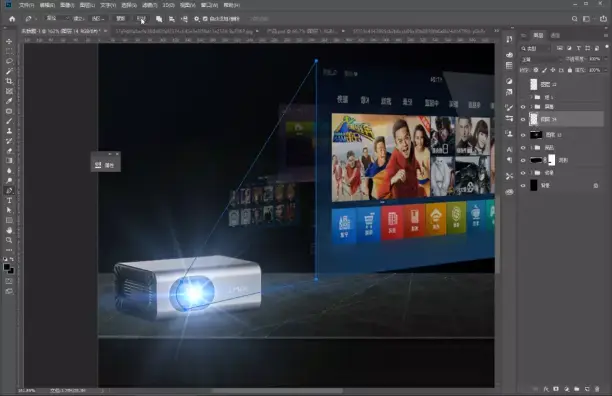Select the Lasso tool
Image resolution: width=612 pixels, height=396 pixels.
click(9, 61)
